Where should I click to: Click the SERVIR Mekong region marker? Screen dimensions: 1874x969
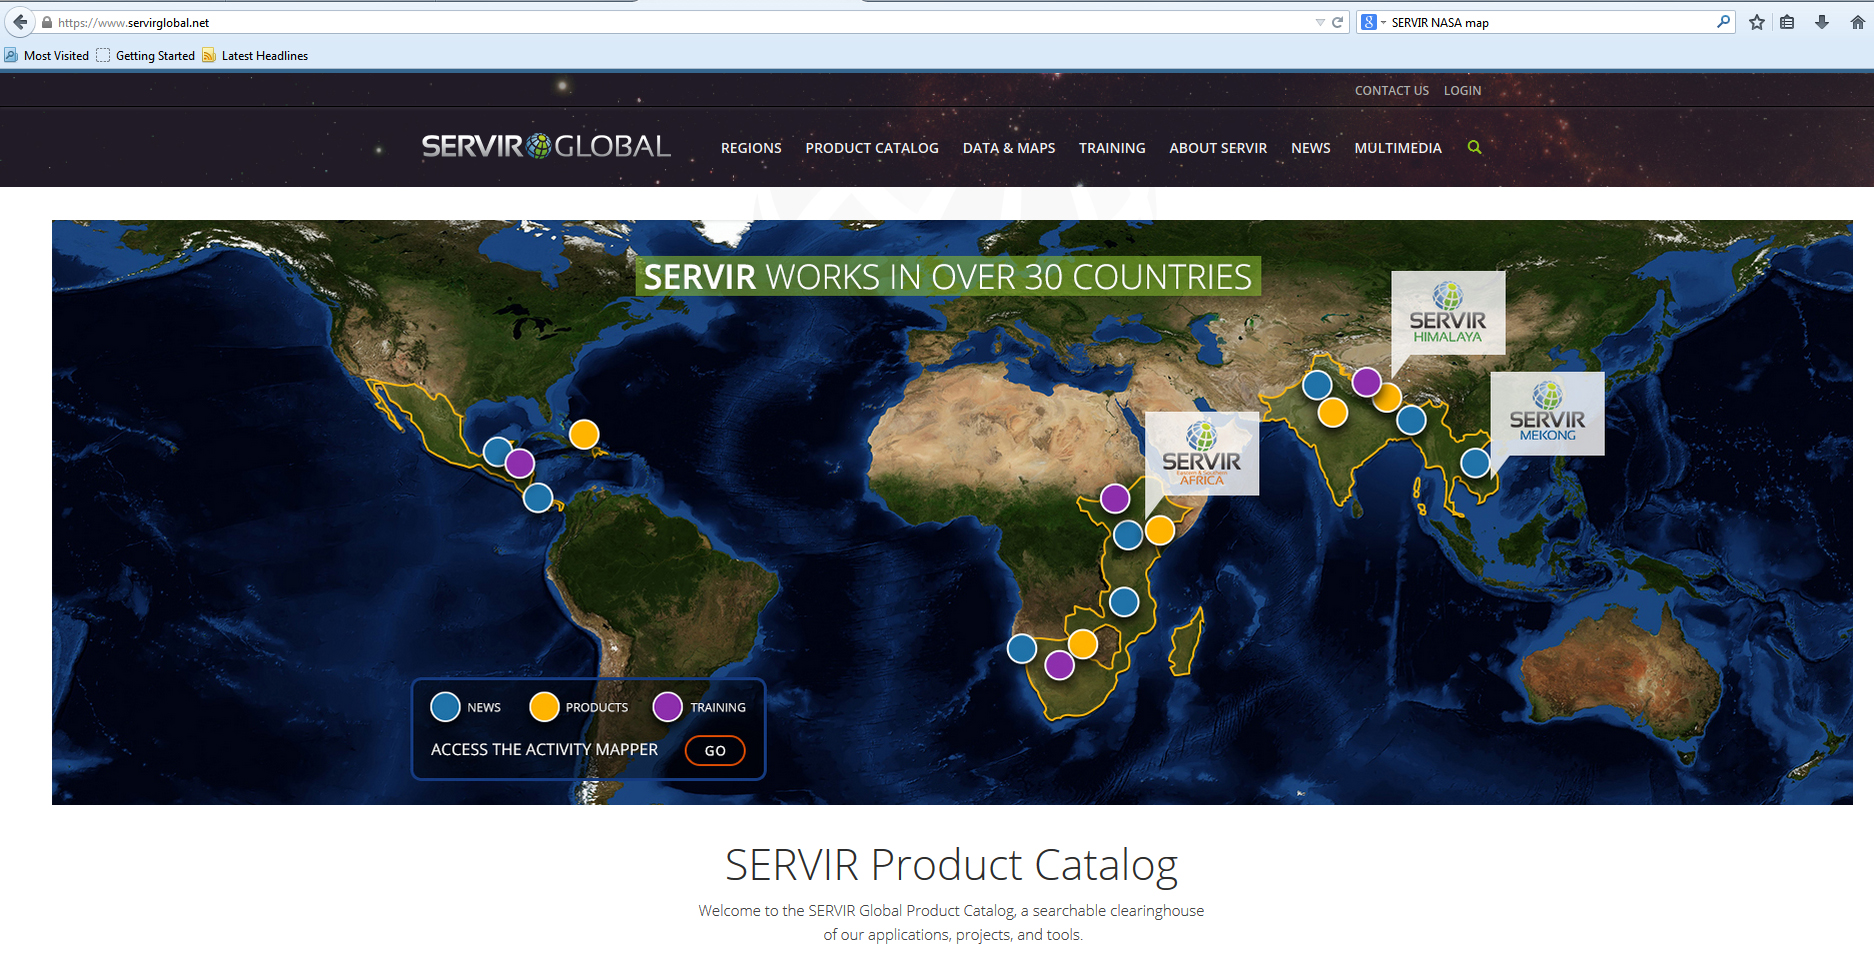1547,413
